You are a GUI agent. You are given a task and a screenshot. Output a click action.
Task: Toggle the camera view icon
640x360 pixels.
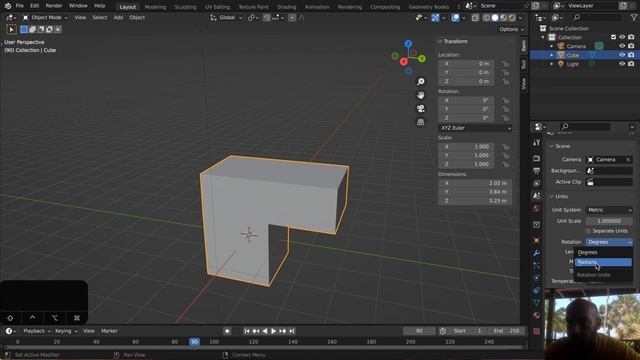420,109
